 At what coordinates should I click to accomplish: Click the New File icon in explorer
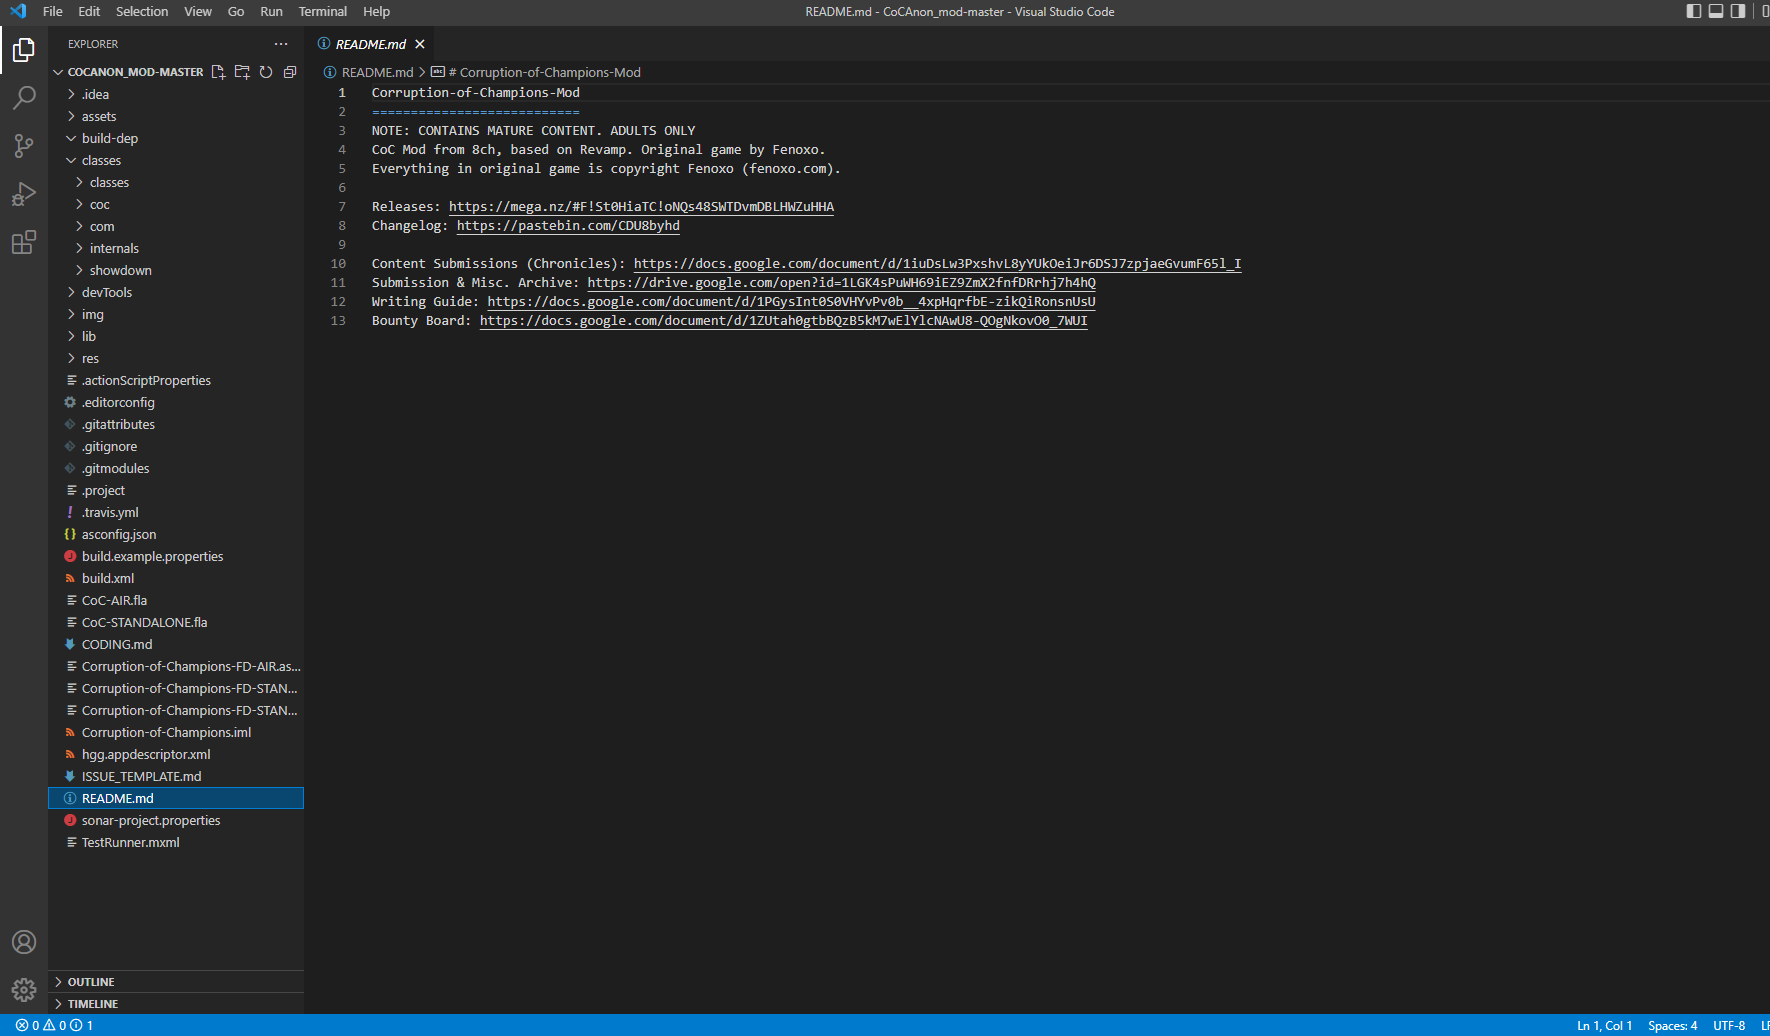pyautogui.click(x=218, y=72)
